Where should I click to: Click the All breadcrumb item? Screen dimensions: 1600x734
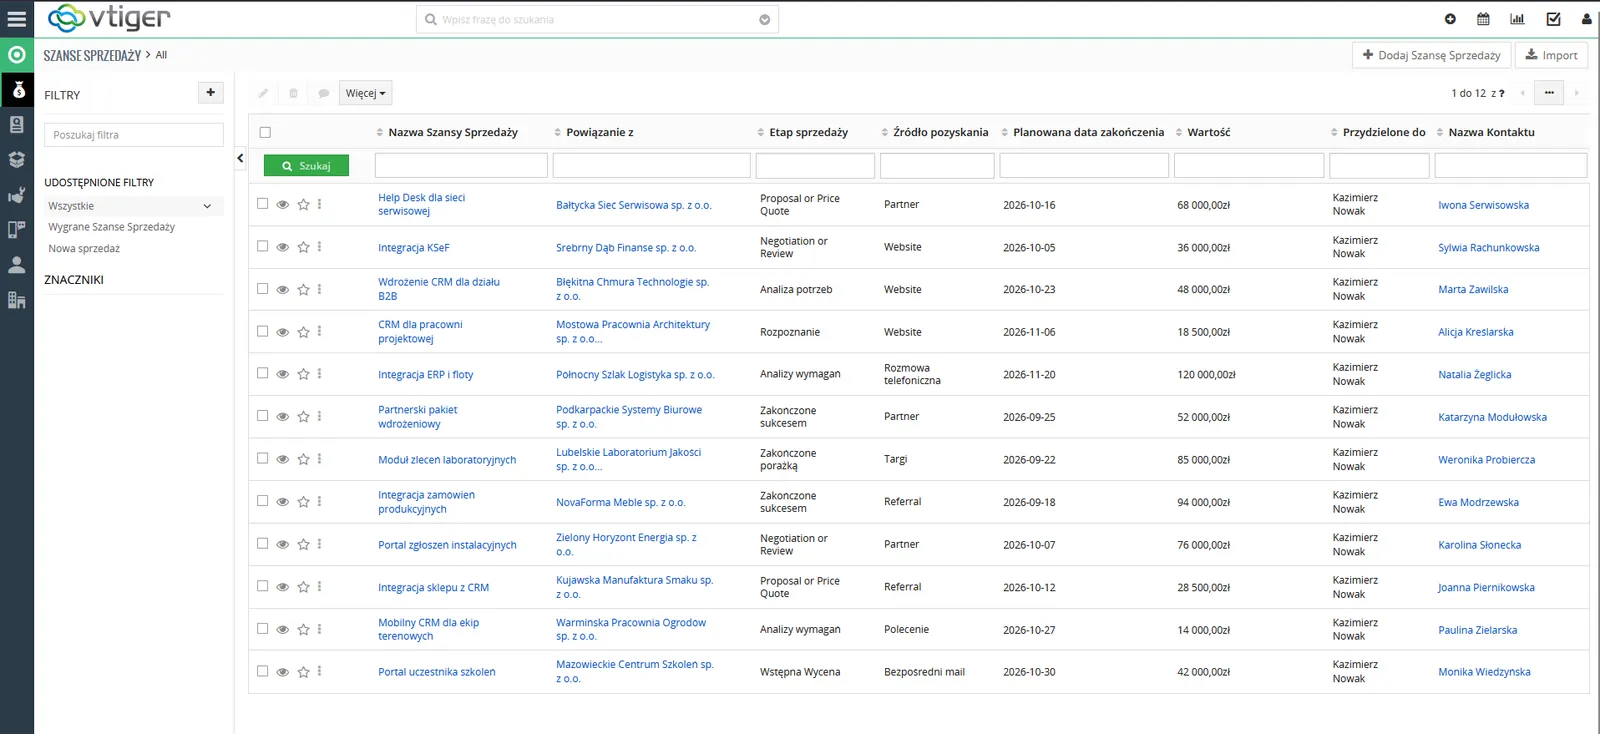(161, 55)
